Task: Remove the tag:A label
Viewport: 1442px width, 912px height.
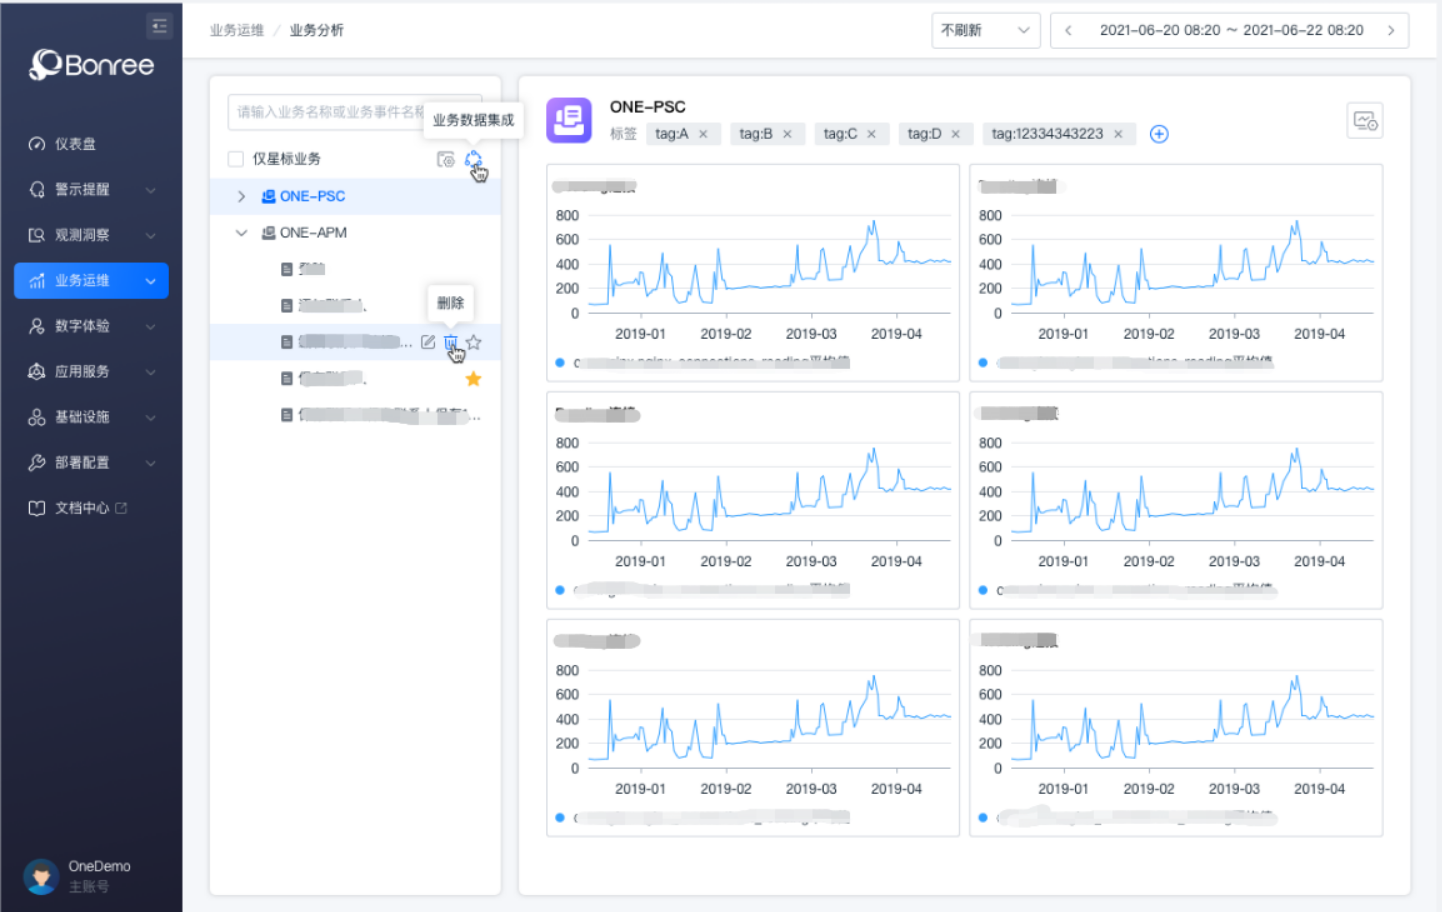Action: pos(703,134)
